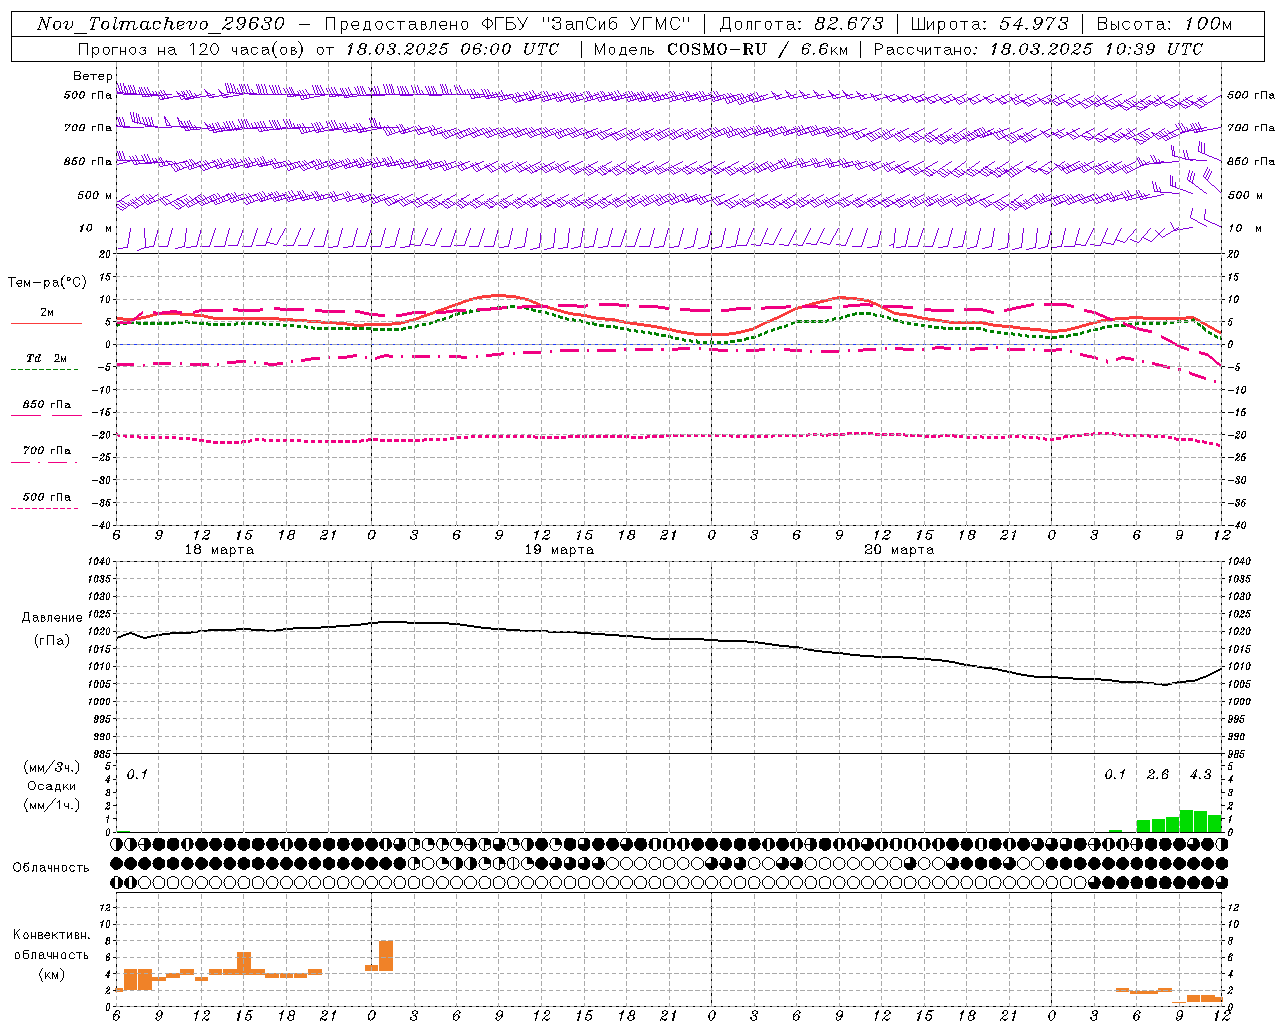The width and height of the screenshot is (1280, 1024).
Task: Click the Ветер panel label
Action: 93,76
